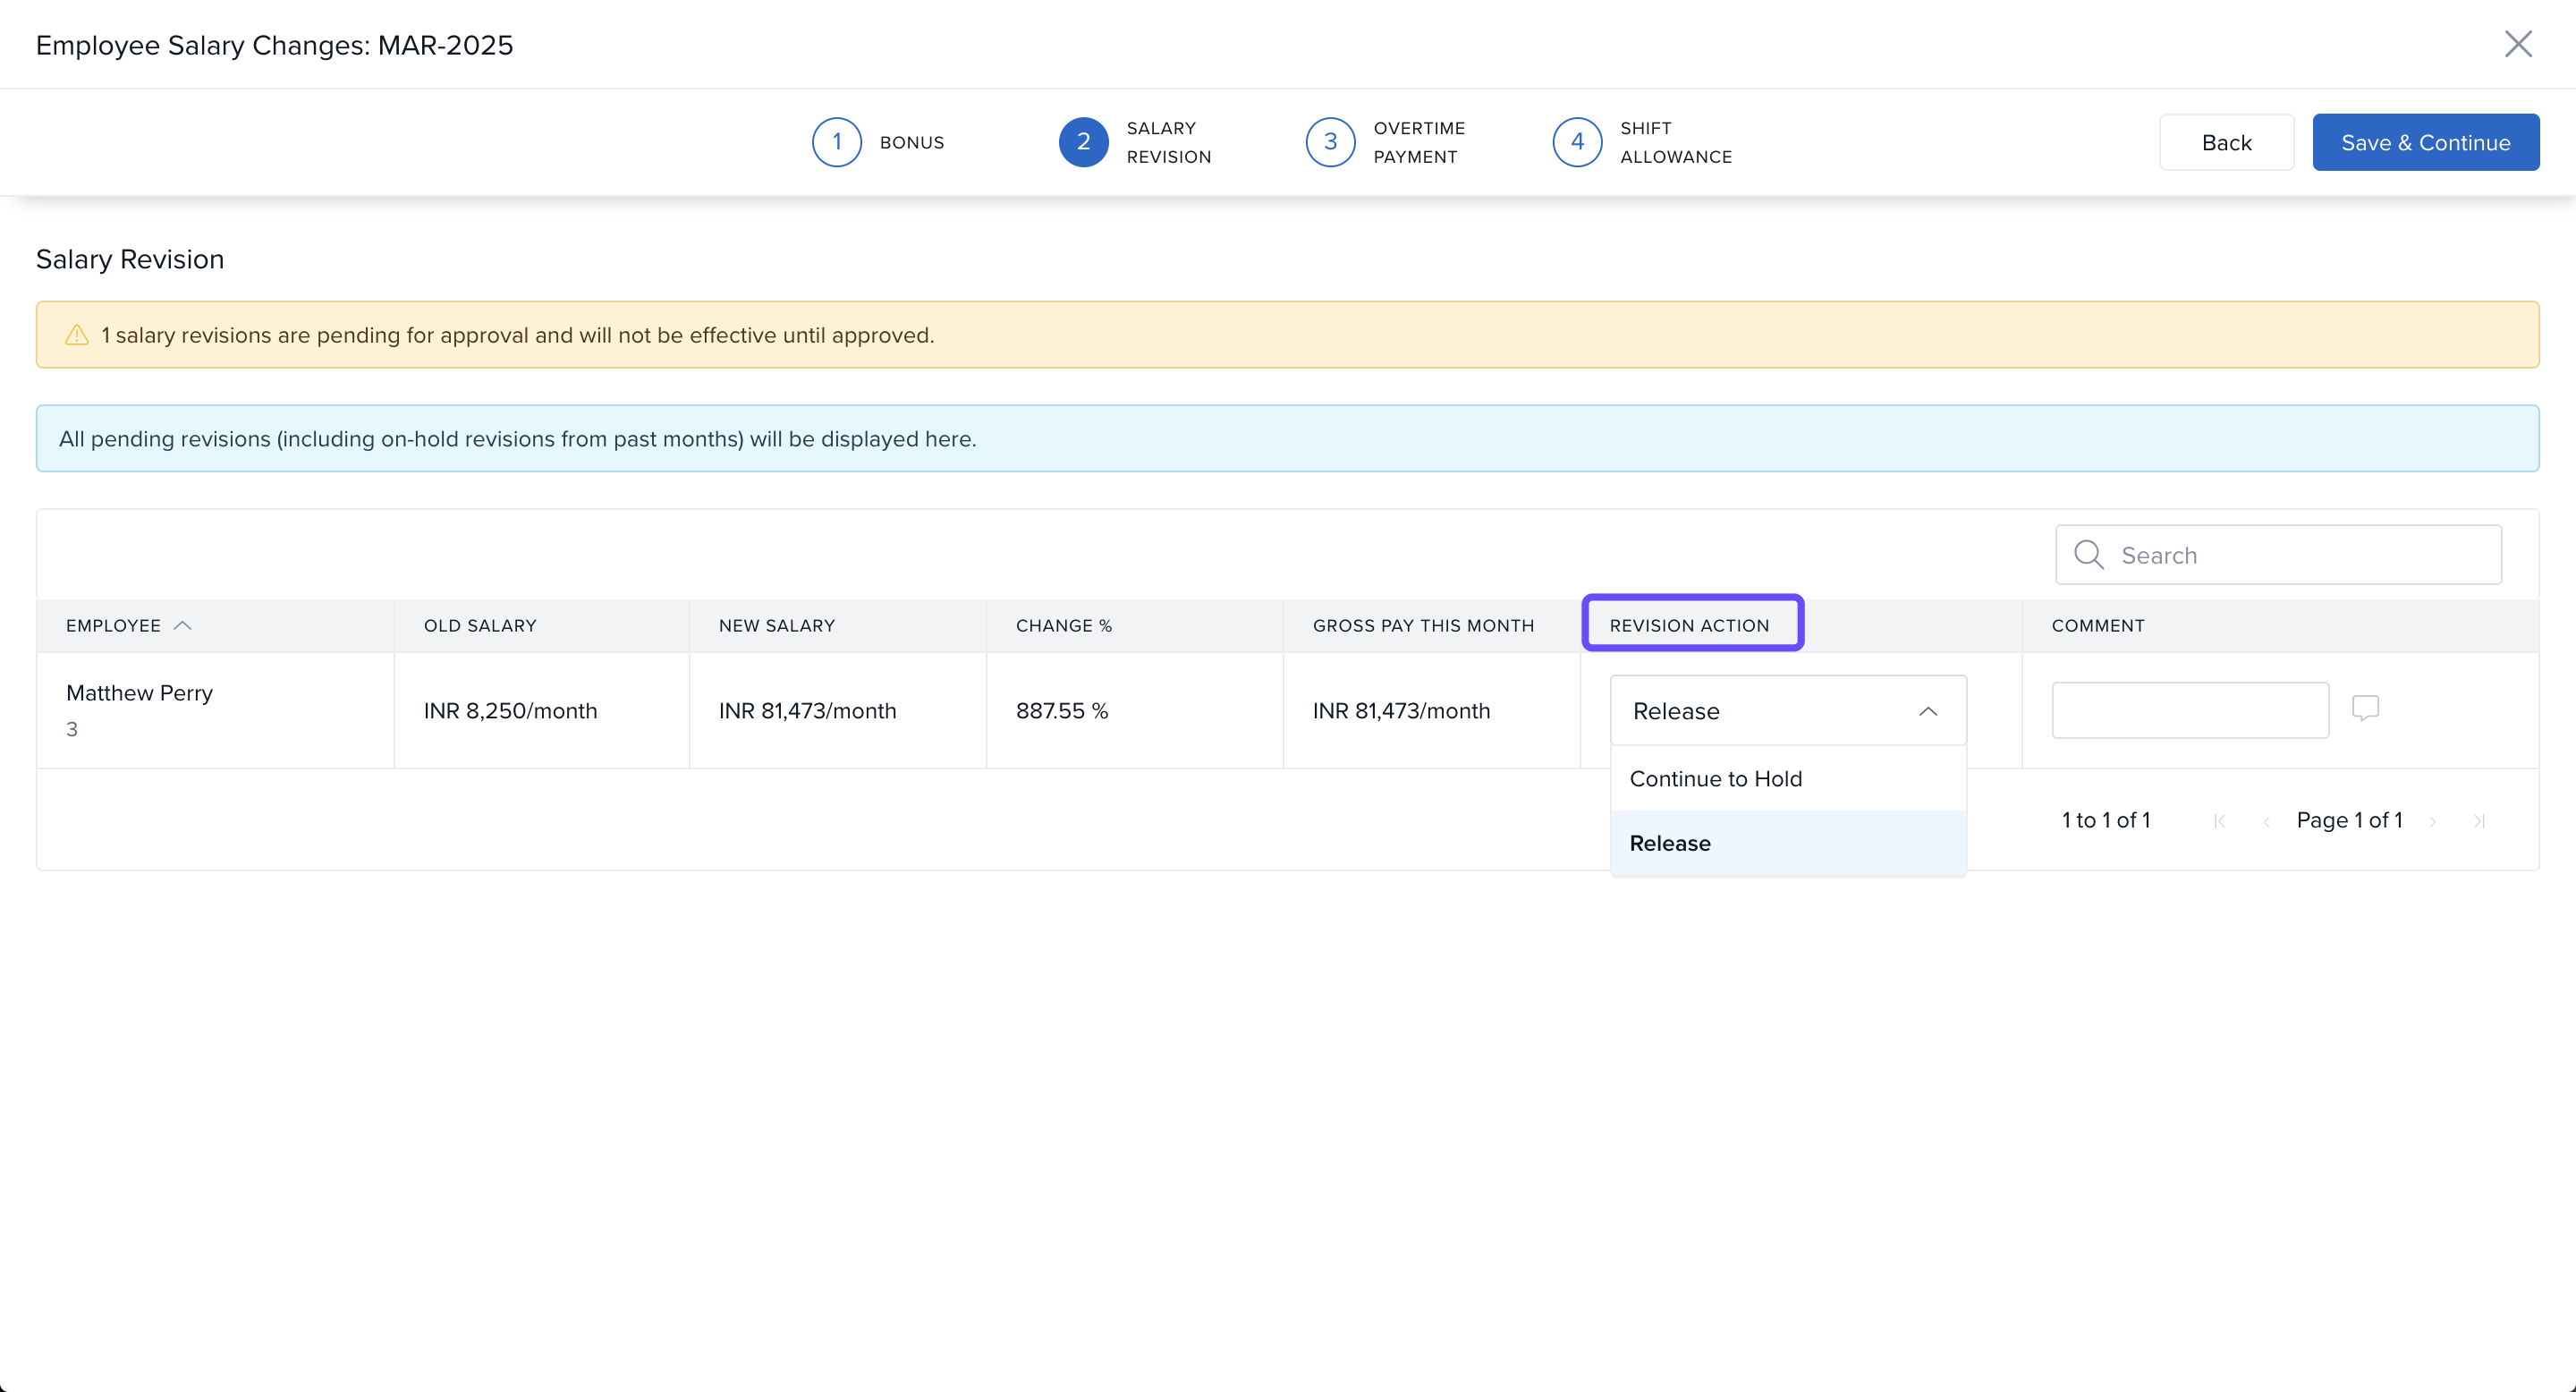Go to step 1 Bonus
This screenshot has width=2576, height=1392.
(x=837, y=142)
